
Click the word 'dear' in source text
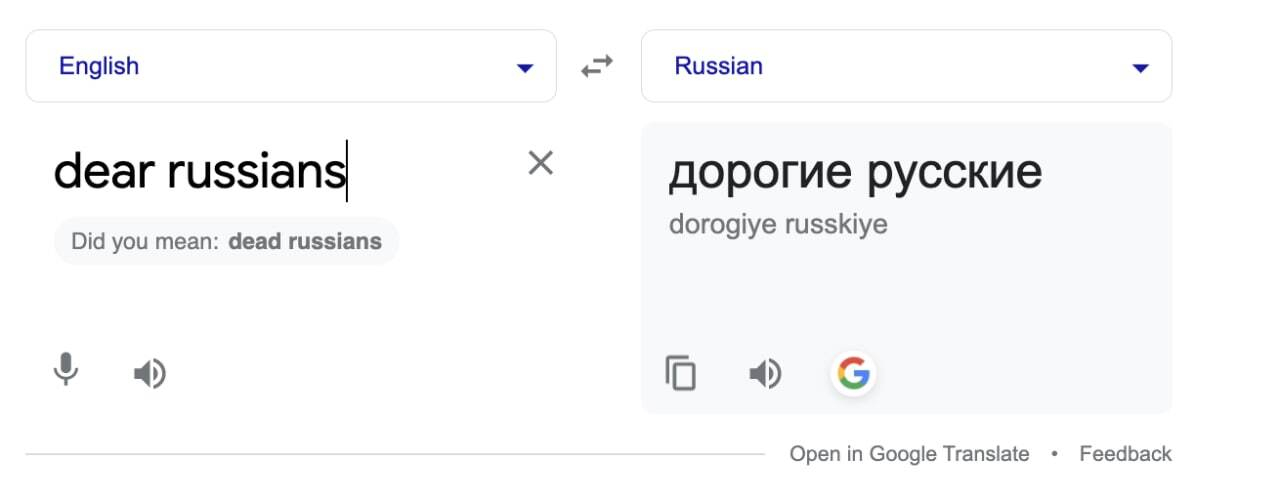pyautogui.click(x=104, y=171)
